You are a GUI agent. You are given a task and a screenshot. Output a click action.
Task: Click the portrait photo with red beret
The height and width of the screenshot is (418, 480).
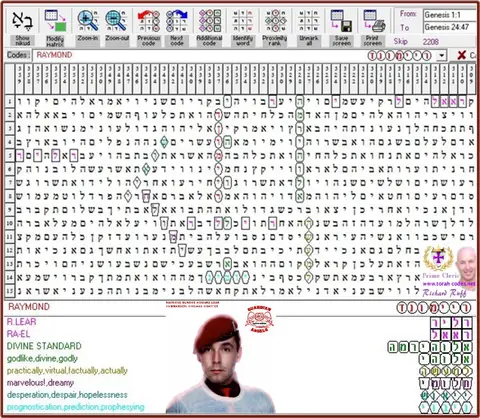tap(220, 365)
